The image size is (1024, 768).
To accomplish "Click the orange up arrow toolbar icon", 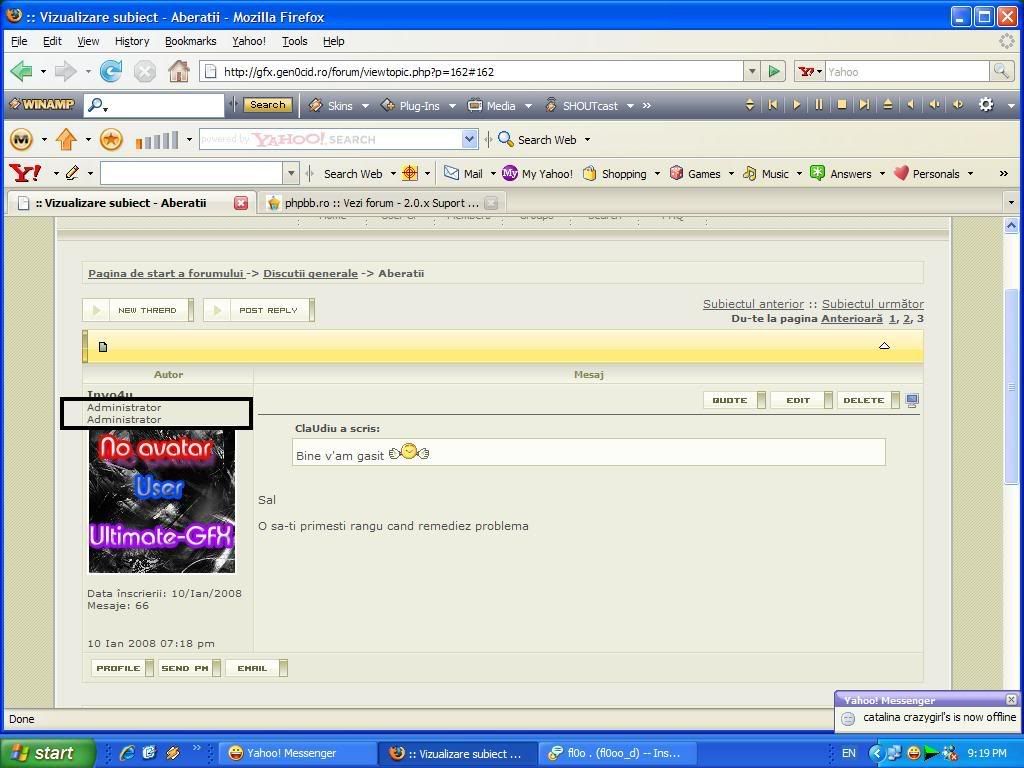I will click(67, 139).
